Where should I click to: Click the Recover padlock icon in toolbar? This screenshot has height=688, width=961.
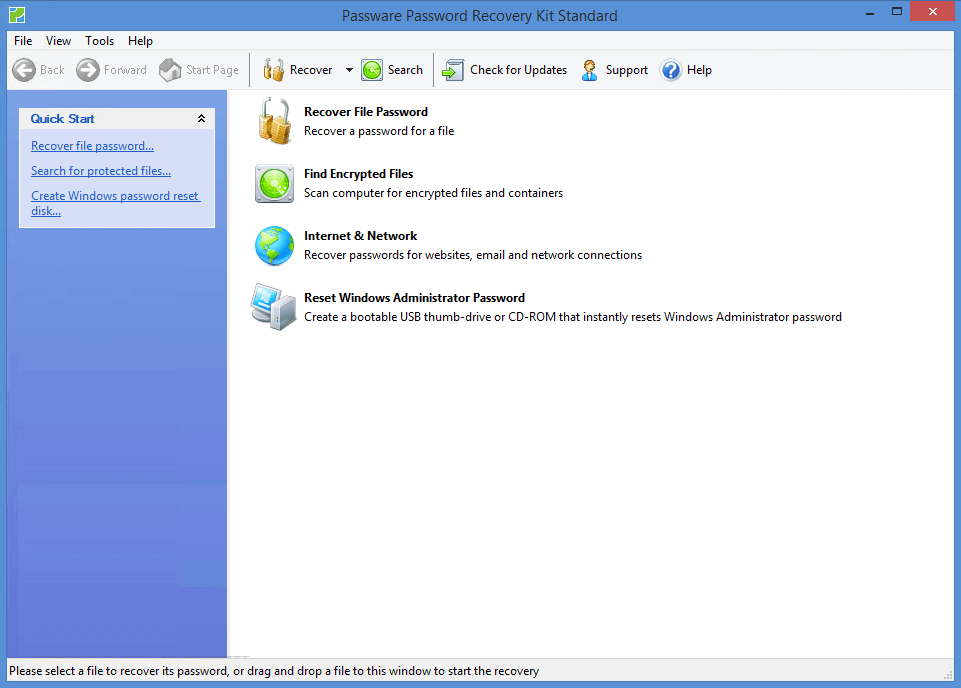(x=273, y=70)
